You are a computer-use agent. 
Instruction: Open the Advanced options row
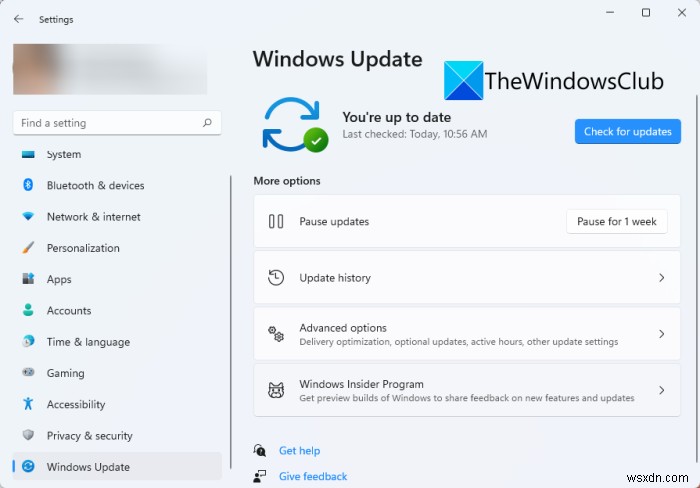tap(467, 334)
